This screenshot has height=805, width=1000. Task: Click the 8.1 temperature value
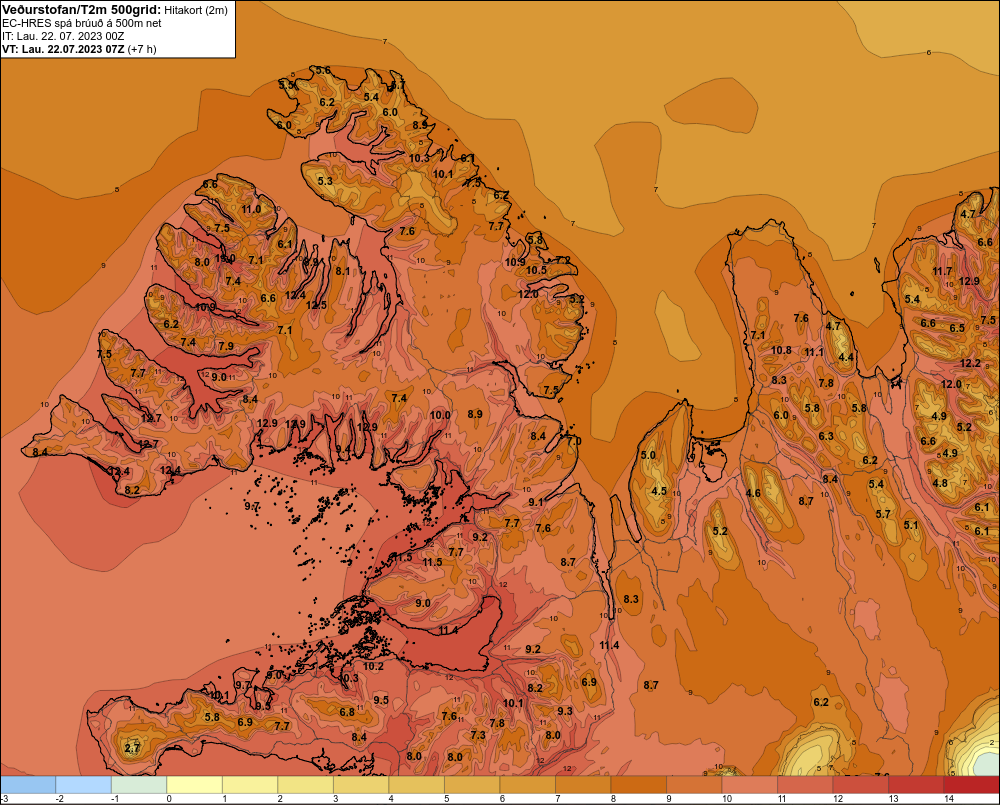(343, 270)
